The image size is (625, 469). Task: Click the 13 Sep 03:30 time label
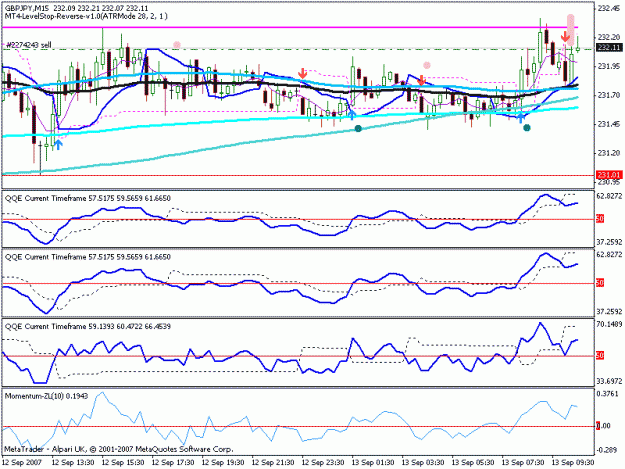pyautogui.click(x=423, y=463)
